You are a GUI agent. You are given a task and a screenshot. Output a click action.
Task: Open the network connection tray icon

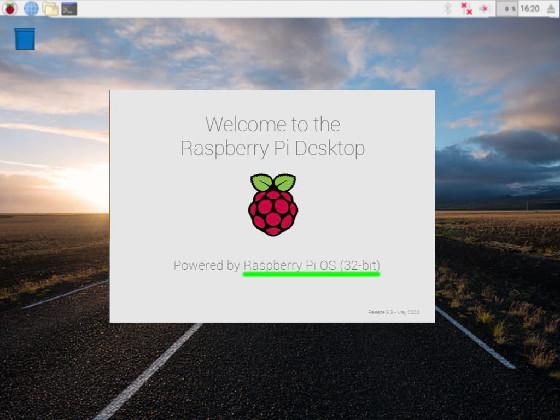pos(466,9)
